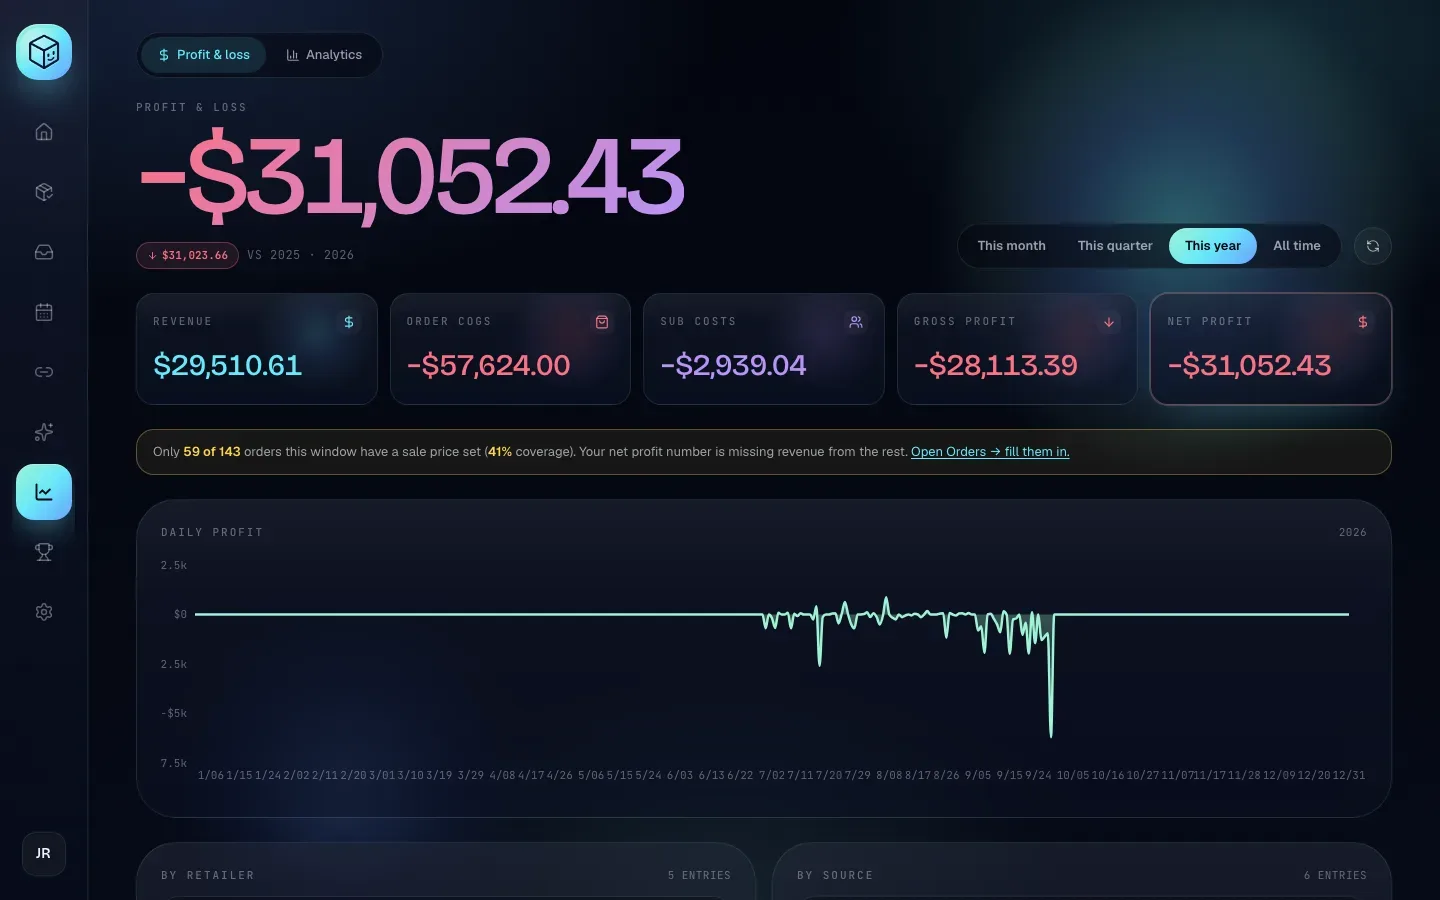Click the $31,023.66 change badge
The image size is (1440, 900).
187,255
